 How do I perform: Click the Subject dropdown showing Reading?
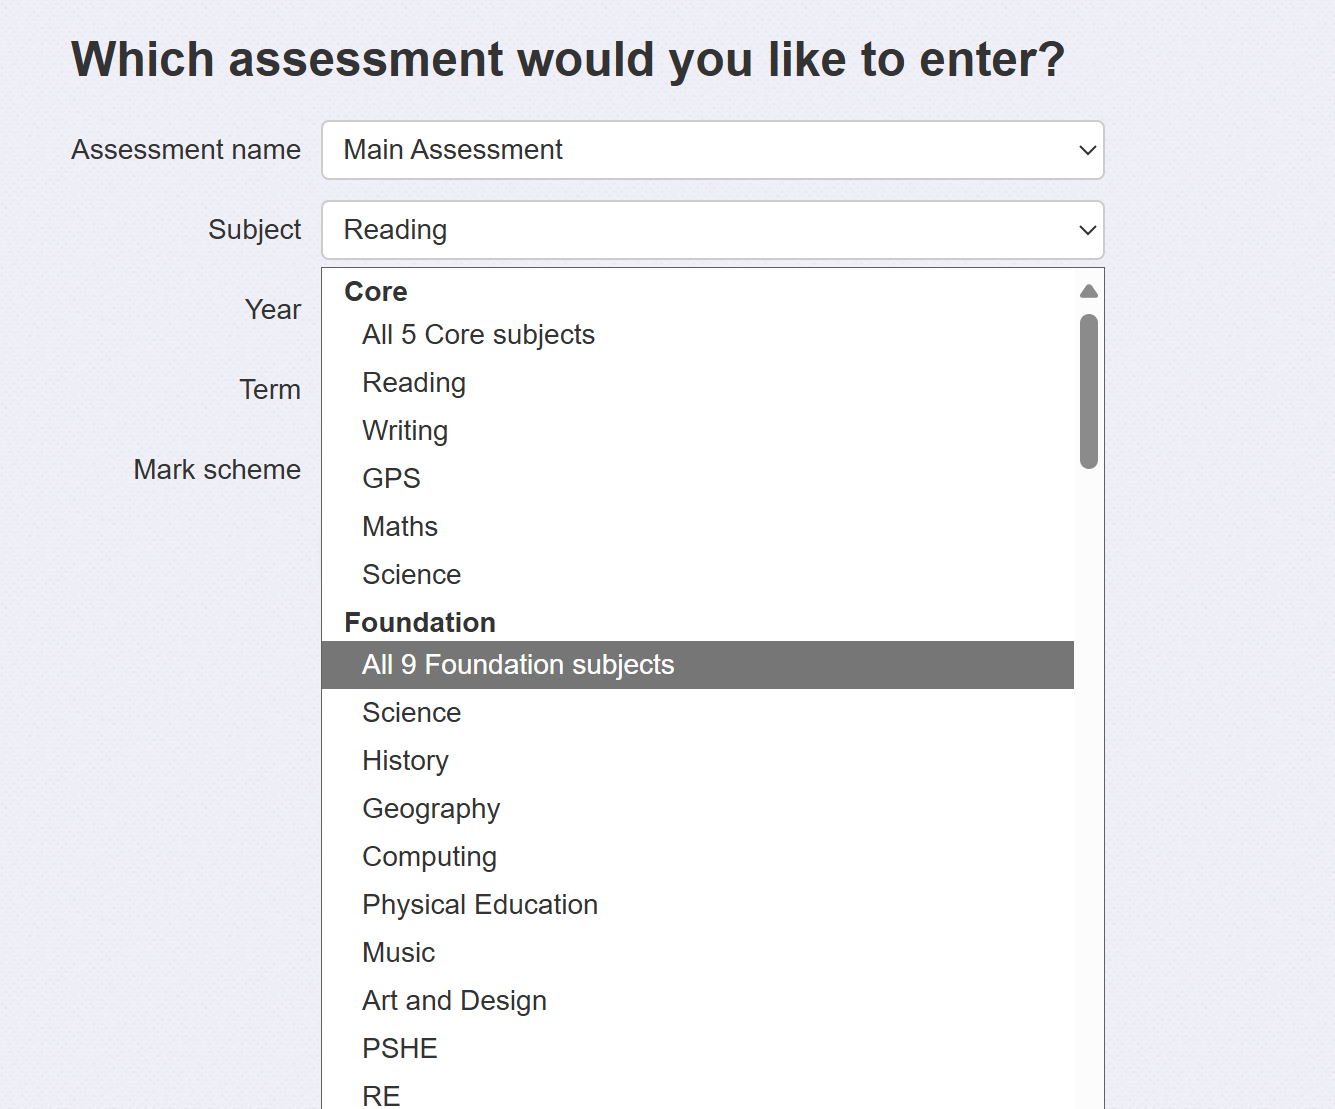click(x=712, y=230)
